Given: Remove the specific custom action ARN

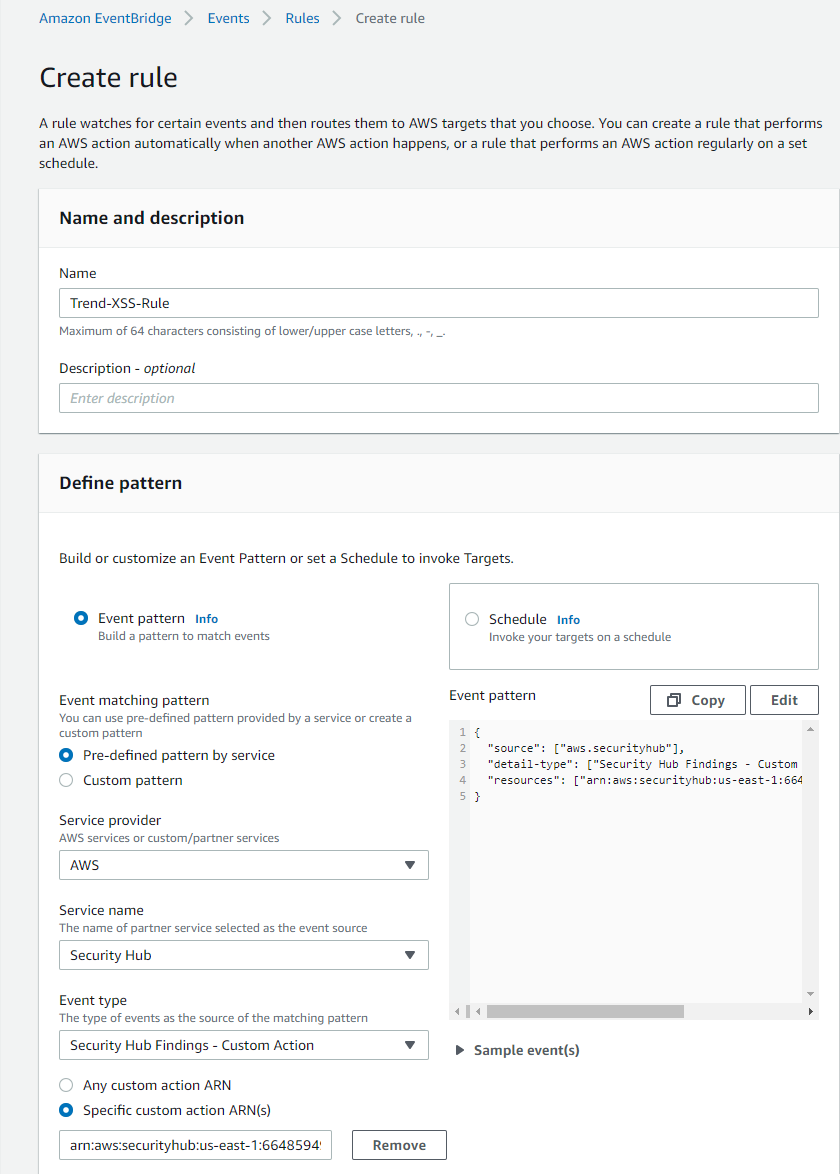Looking at the screenshot, I should coord(399,1146).
